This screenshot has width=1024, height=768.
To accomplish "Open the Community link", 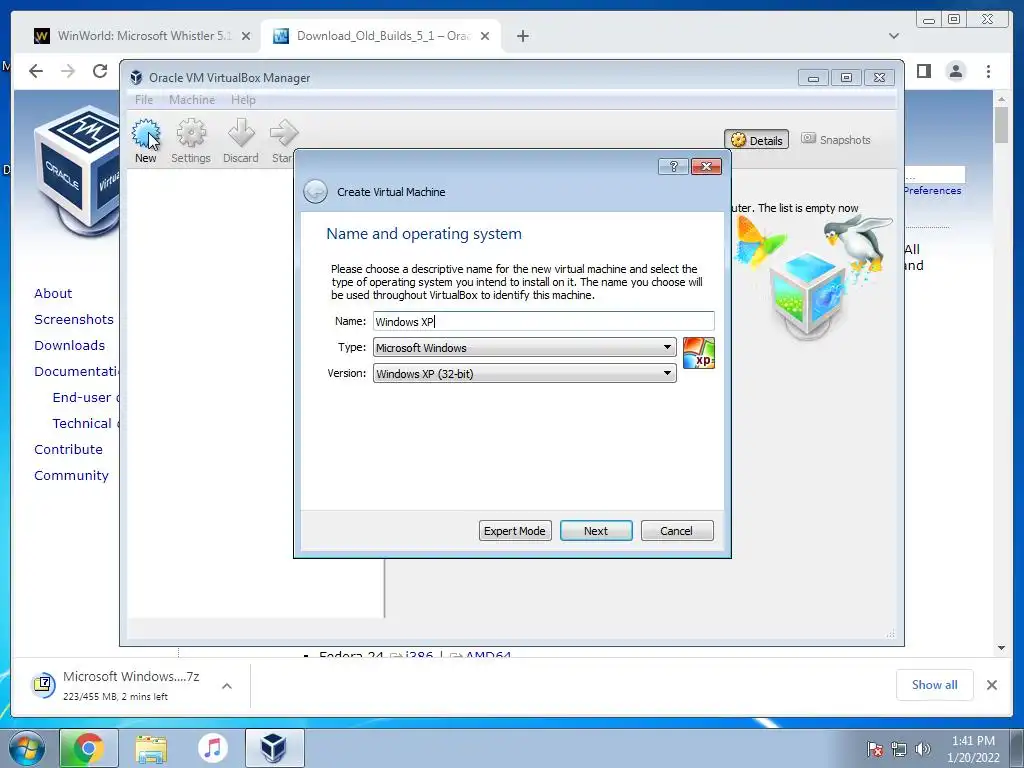I will coord(71,475).
